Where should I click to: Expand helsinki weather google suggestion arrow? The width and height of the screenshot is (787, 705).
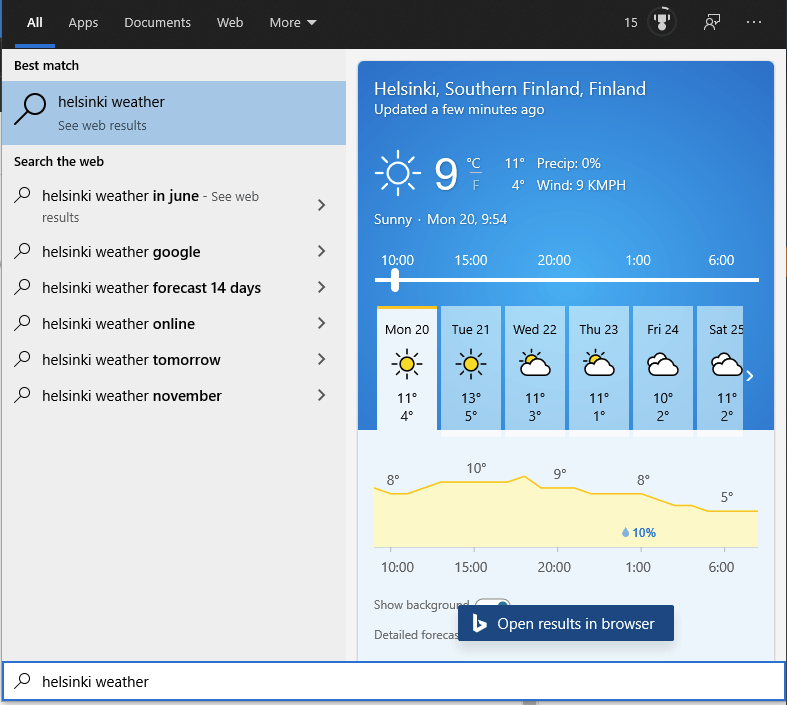[x=322, y=251]
